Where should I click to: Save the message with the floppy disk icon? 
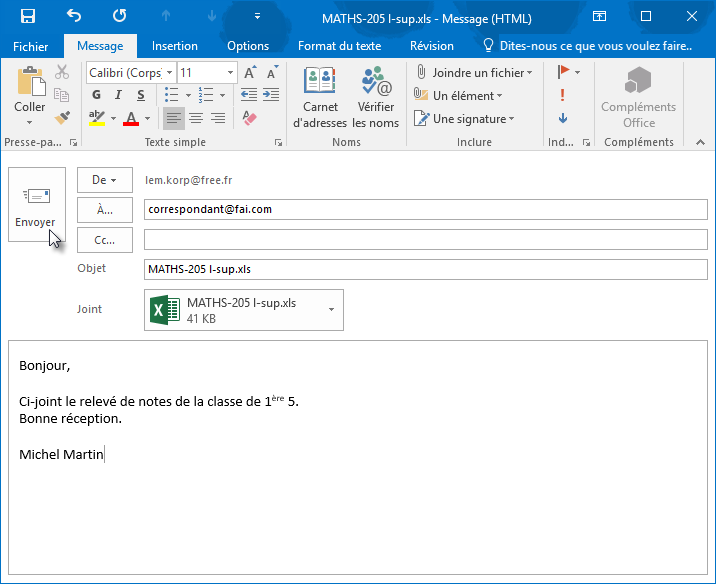28,16
